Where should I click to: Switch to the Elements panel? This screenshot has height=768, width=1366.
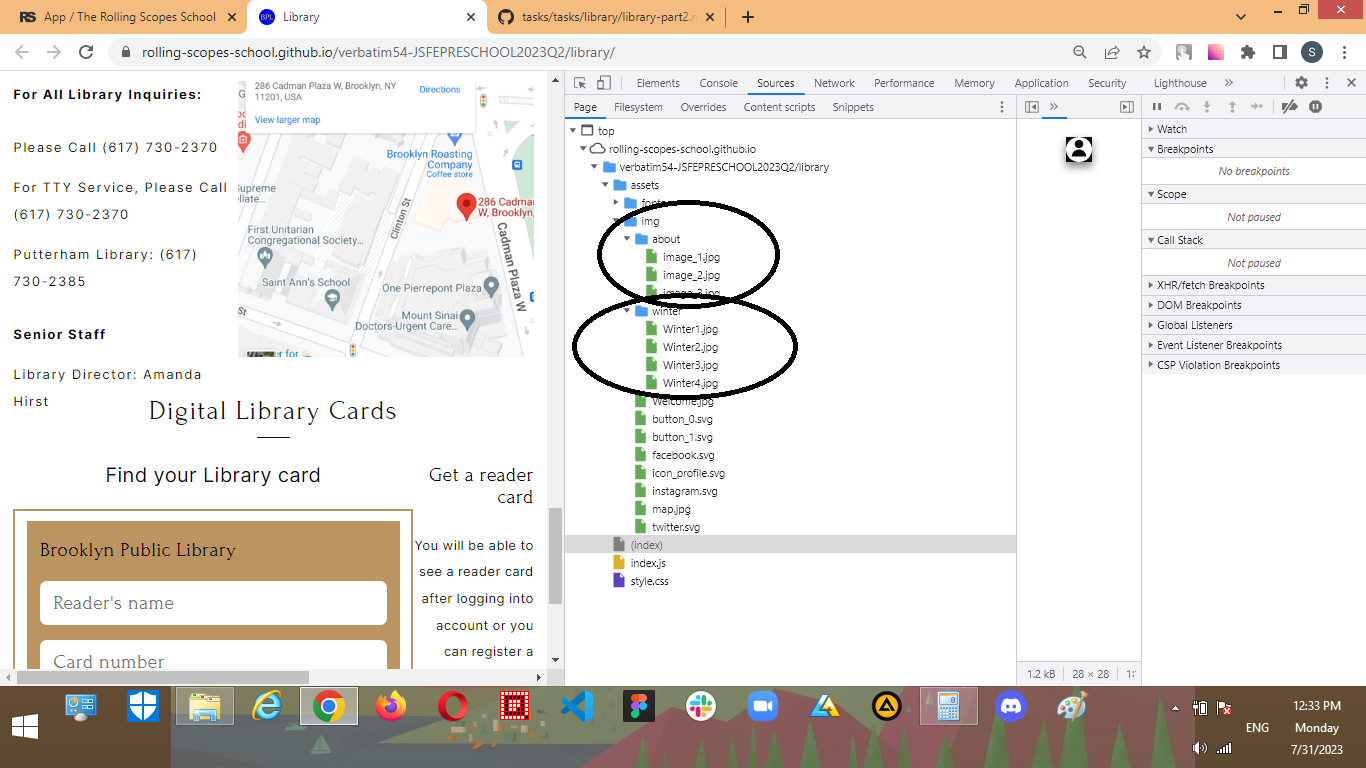coord(658,83)
